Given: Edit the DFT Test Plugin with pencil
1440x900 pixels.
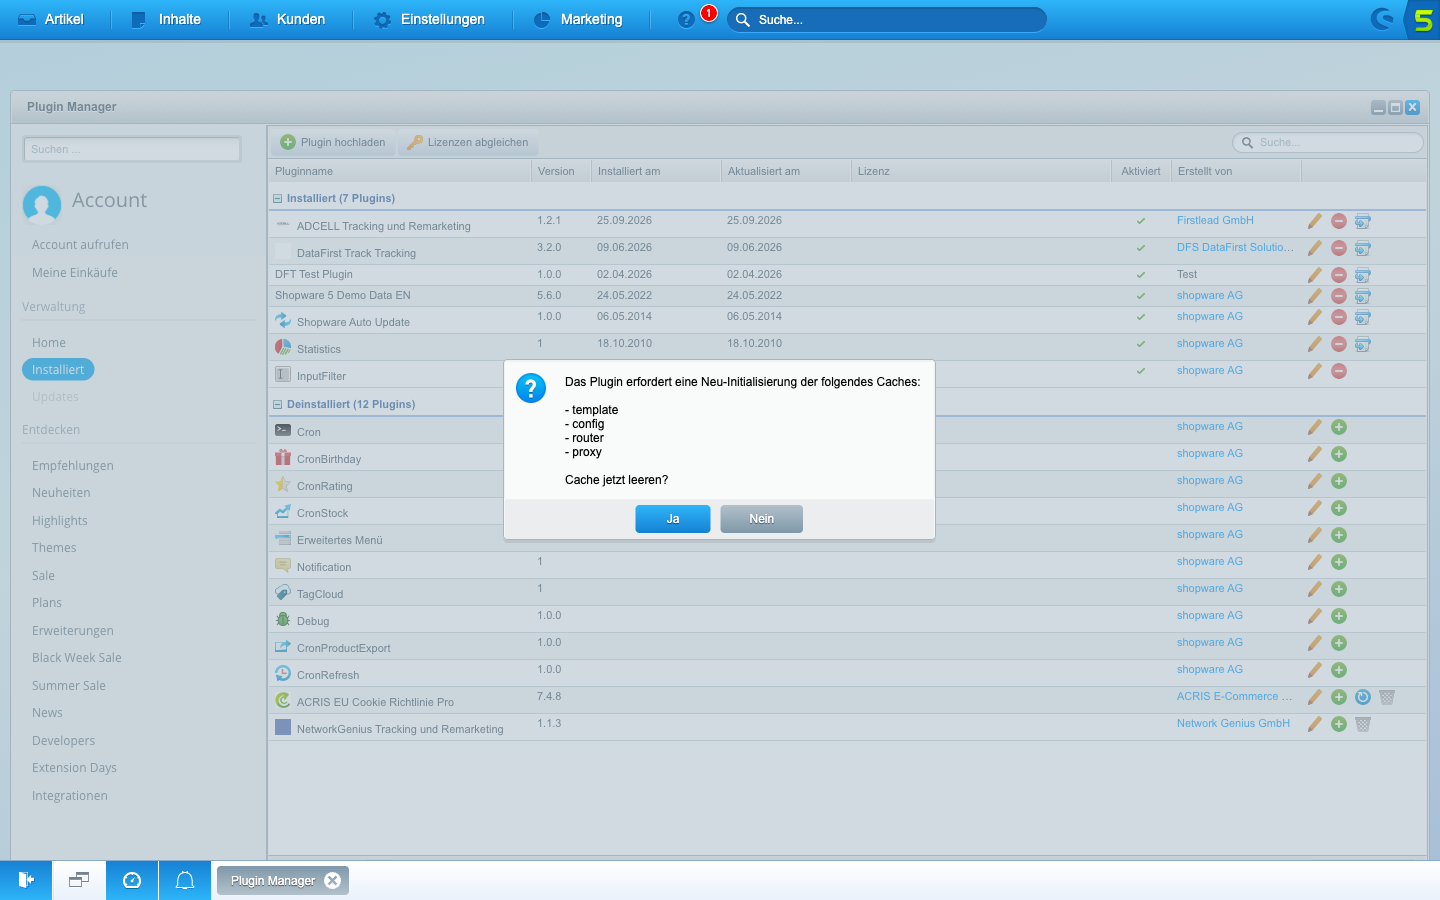Looking at the screenshot, I should tap(1315, 275).
